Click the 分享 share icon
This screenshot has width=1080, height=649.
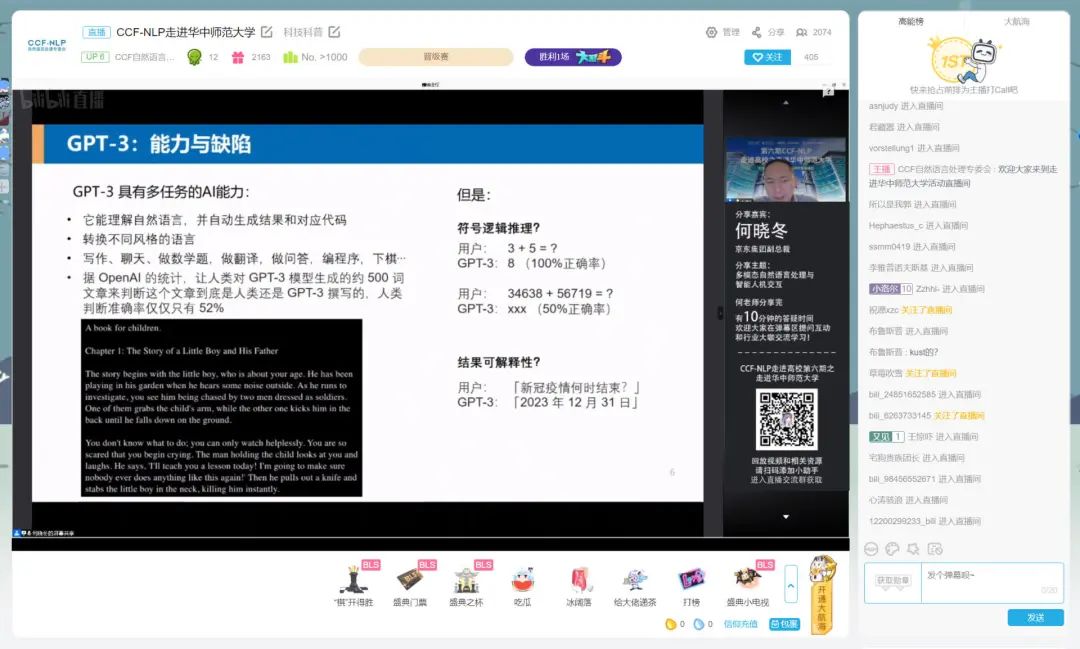(756, 32)
